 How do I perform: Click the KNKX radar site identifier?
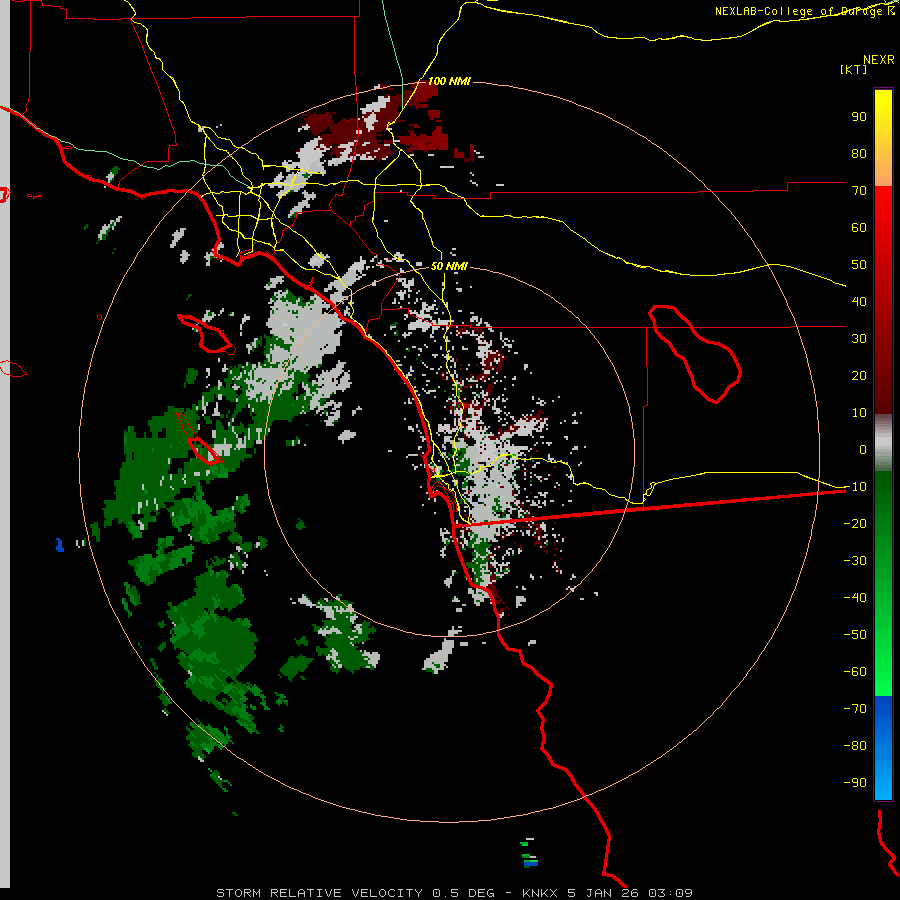coord(540,893)
